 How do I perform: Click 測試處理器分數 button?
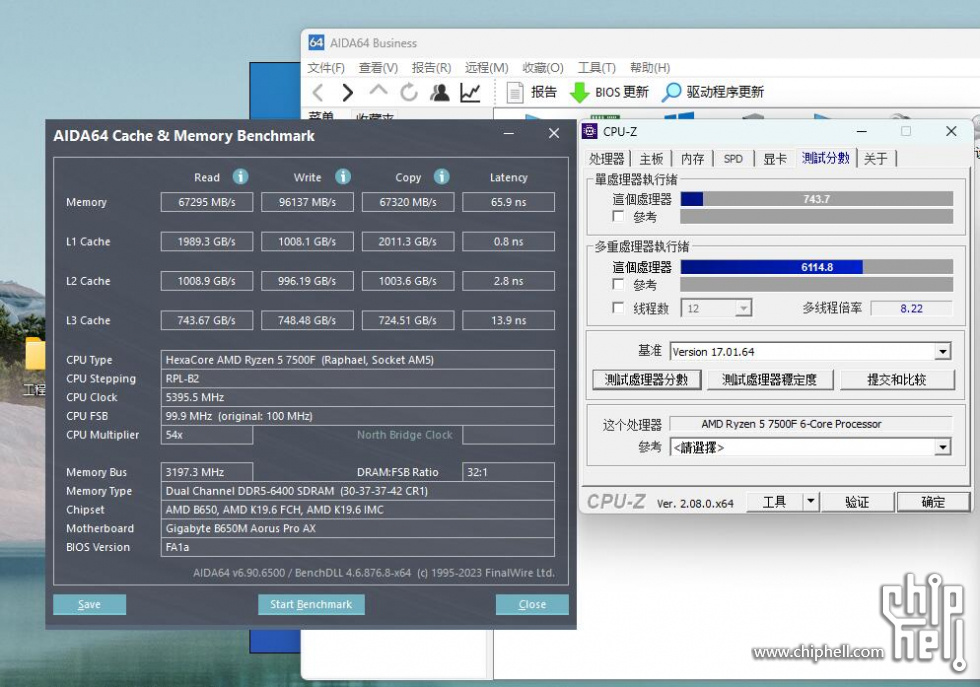pos(646,379)
